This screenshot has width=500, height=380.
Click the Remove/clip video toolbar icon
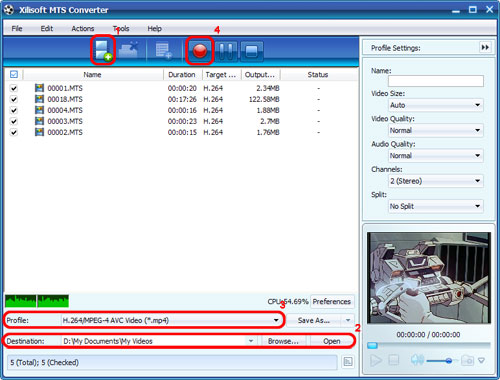[x=129, y=50]
